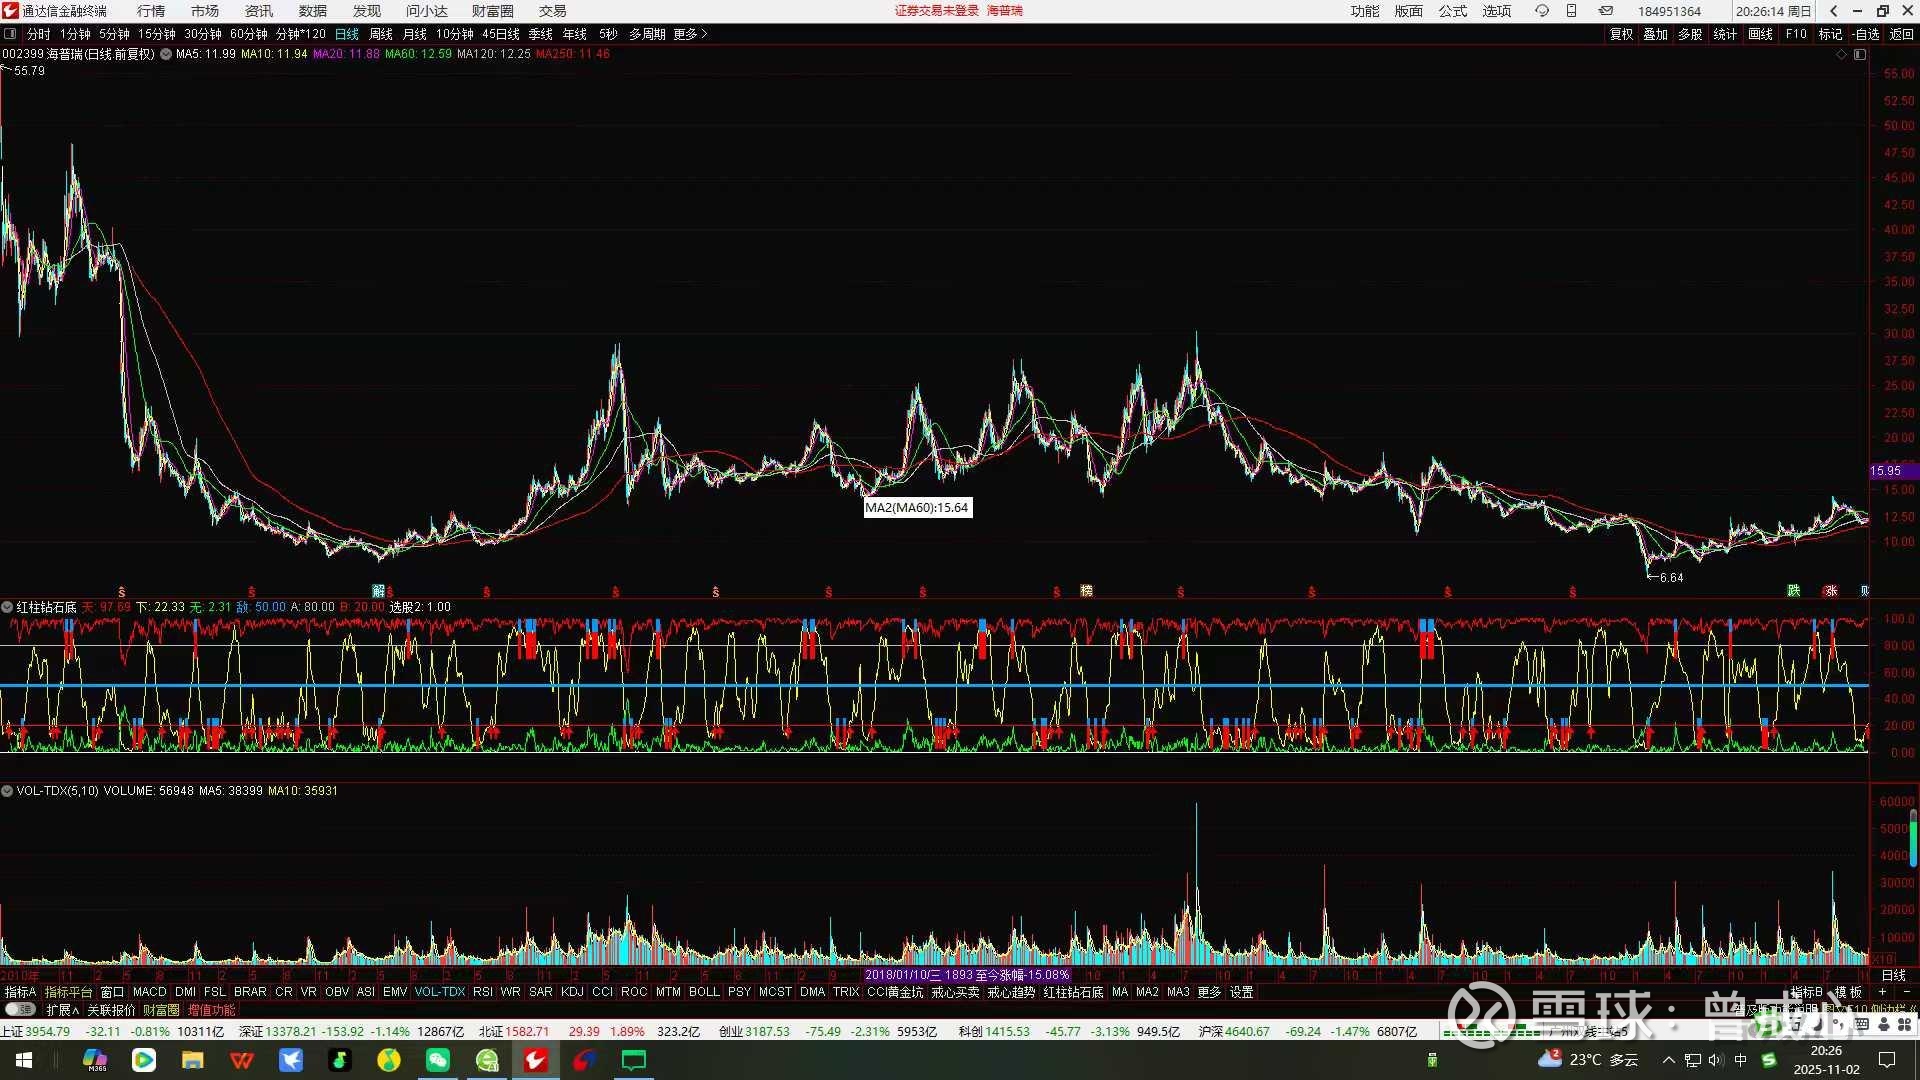The image size is (1920, 1080).
Task: Click the back arrow in title bar
Action: 1833,11
